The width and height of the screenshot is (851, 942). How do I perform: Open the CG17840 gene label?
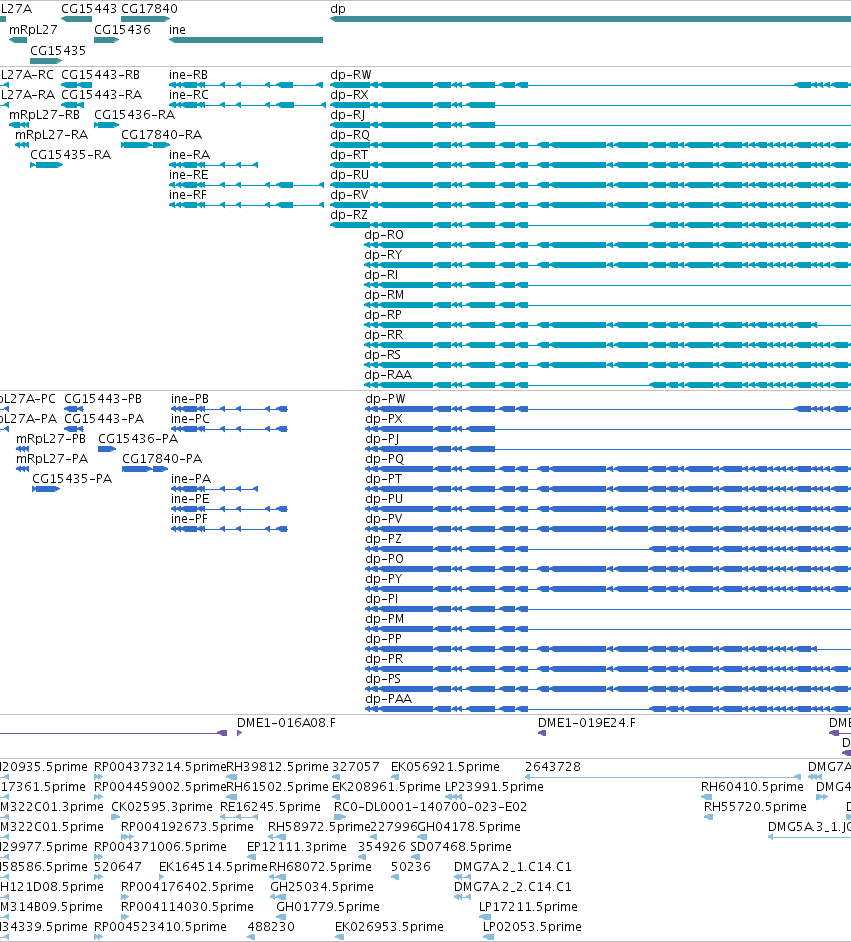click(150, 9)
